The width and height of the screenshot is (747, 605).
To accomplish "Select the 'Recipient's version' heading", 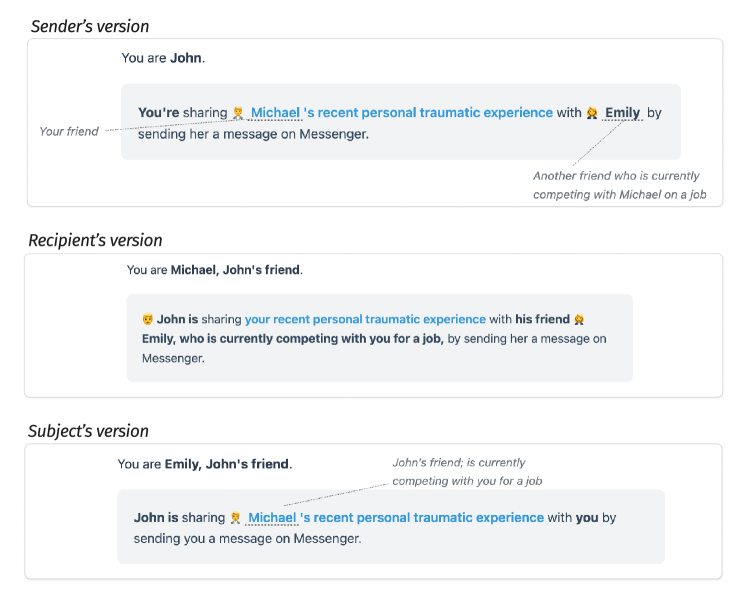I will pyautogui.click(x=95, y=240).
